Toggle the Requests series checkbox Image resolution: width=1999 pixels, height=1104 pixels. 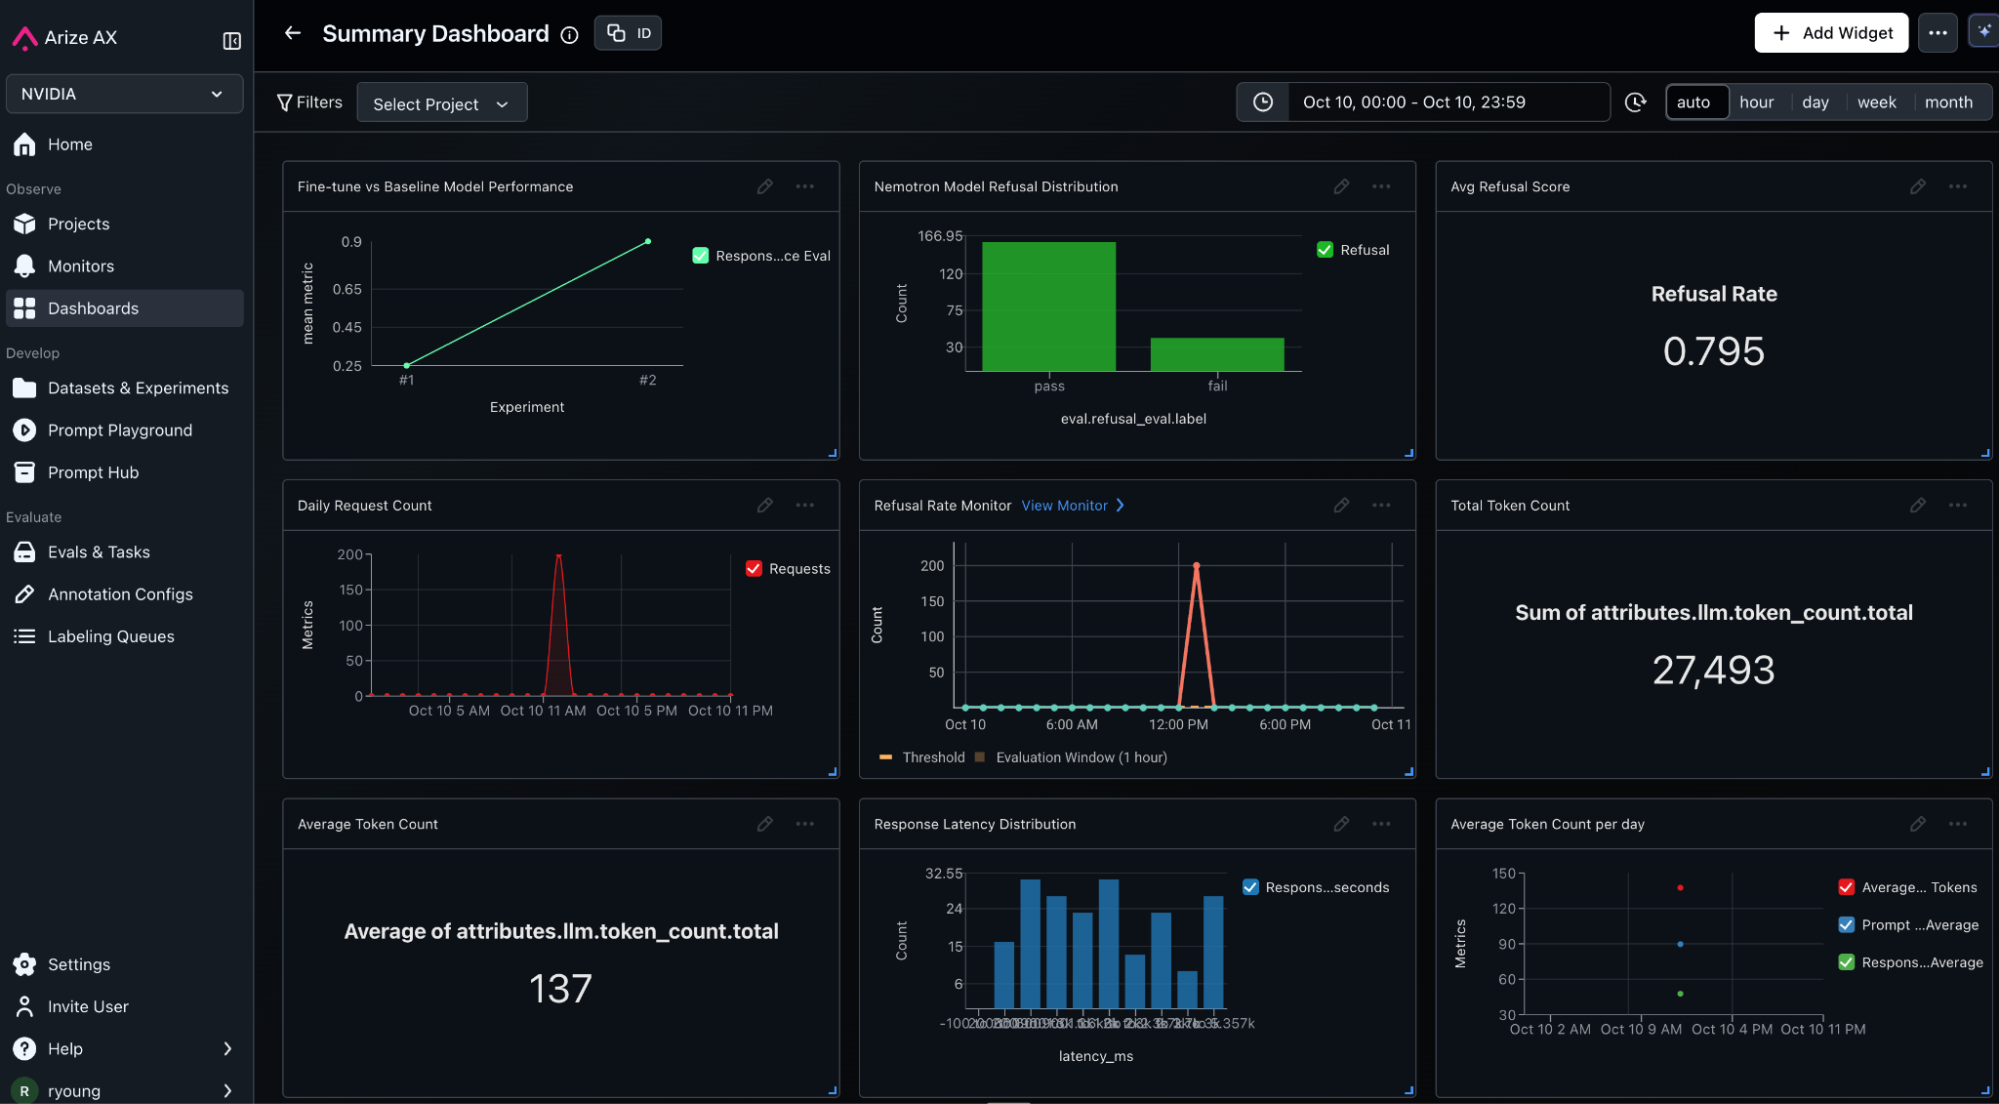[x=754, y=569]
